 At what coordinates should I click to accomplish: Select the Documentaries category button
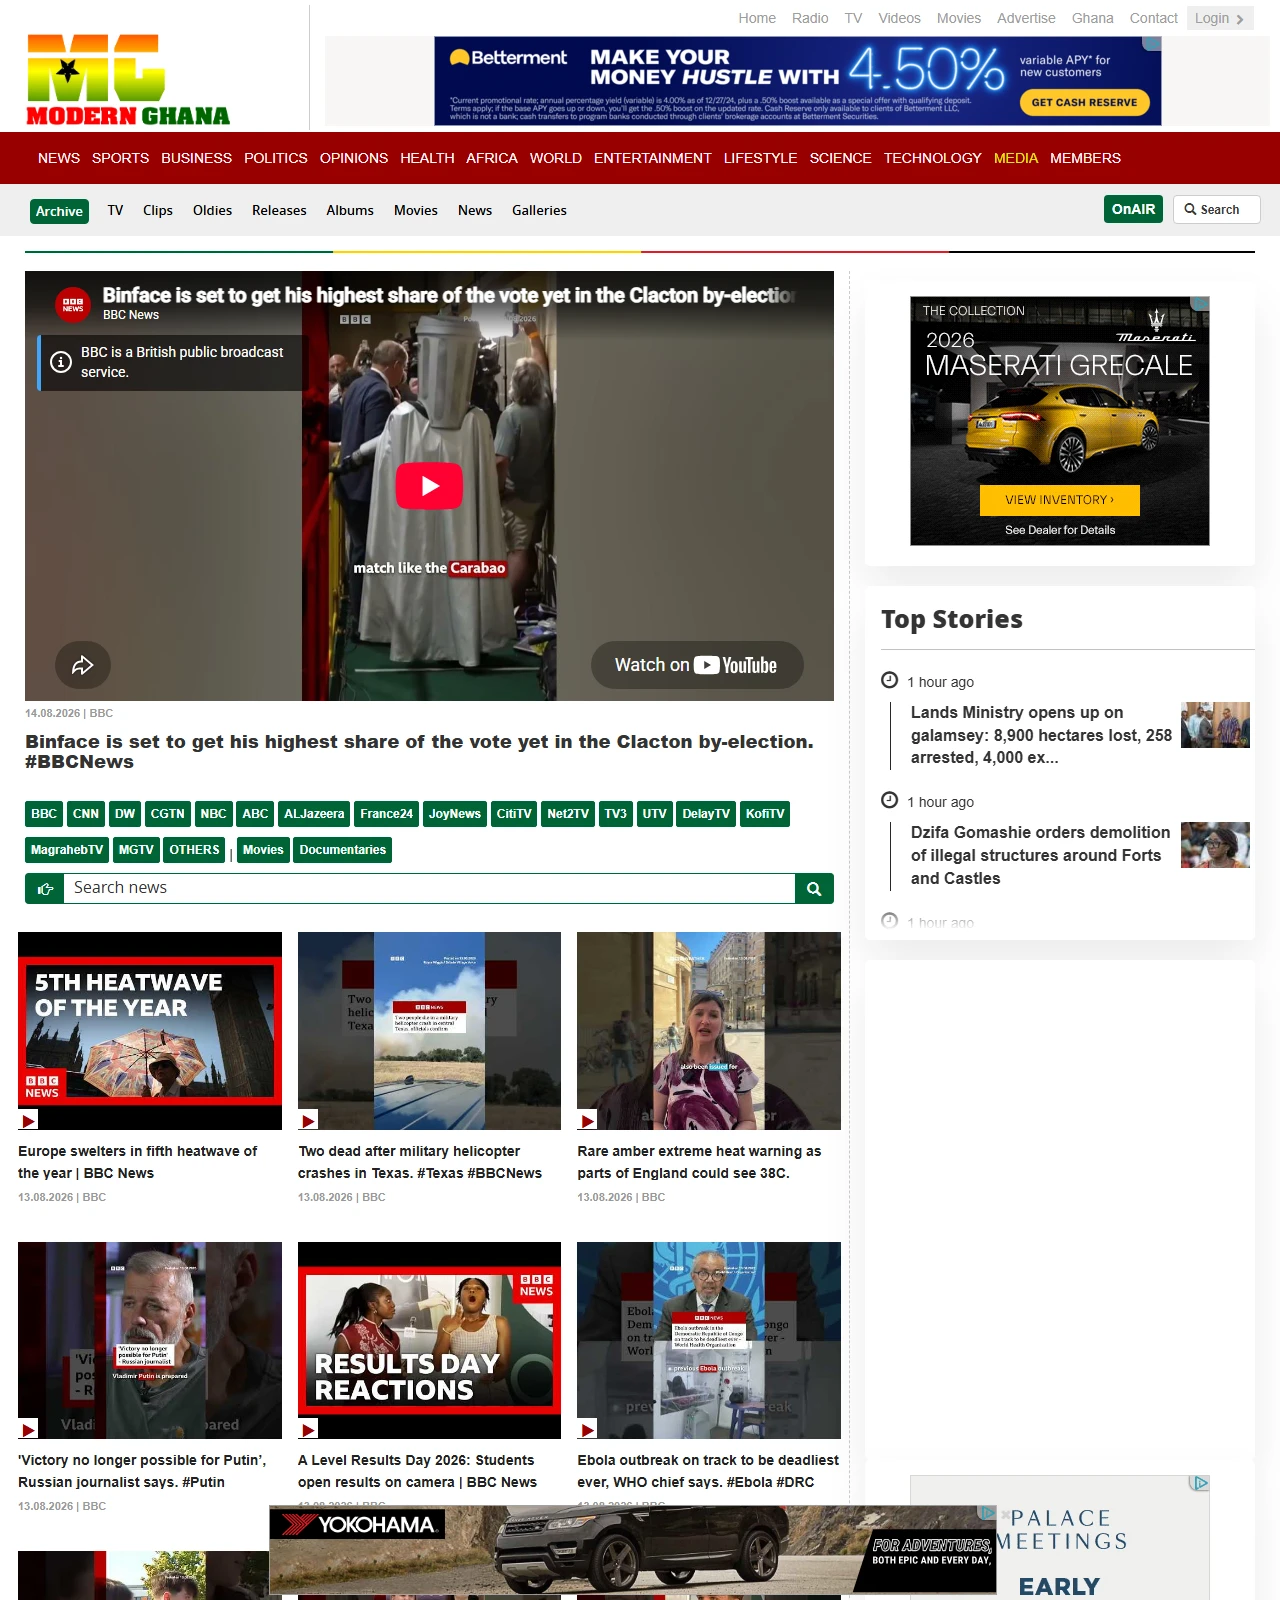[343, 850]
